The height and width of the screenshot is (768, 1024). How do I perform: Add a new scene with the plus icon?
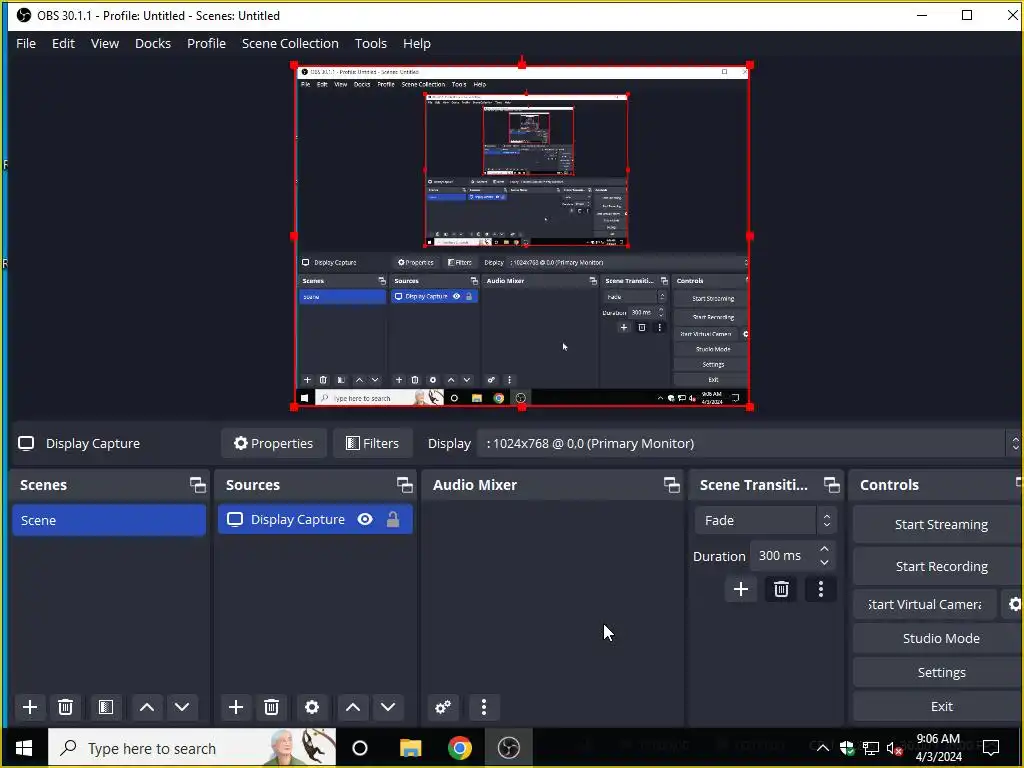tap(29, 707)
